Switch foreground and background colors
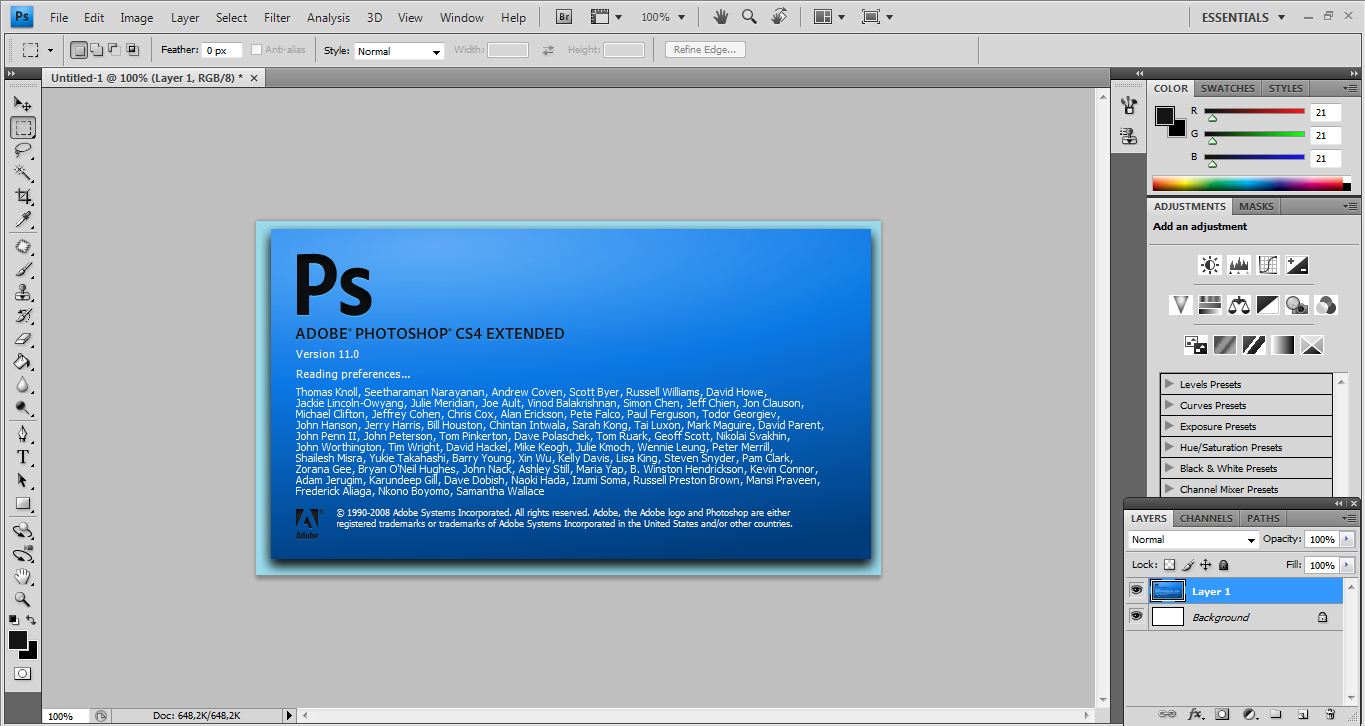The height and width of the screenshot is (726, 1365). click(x=31, y=620)
